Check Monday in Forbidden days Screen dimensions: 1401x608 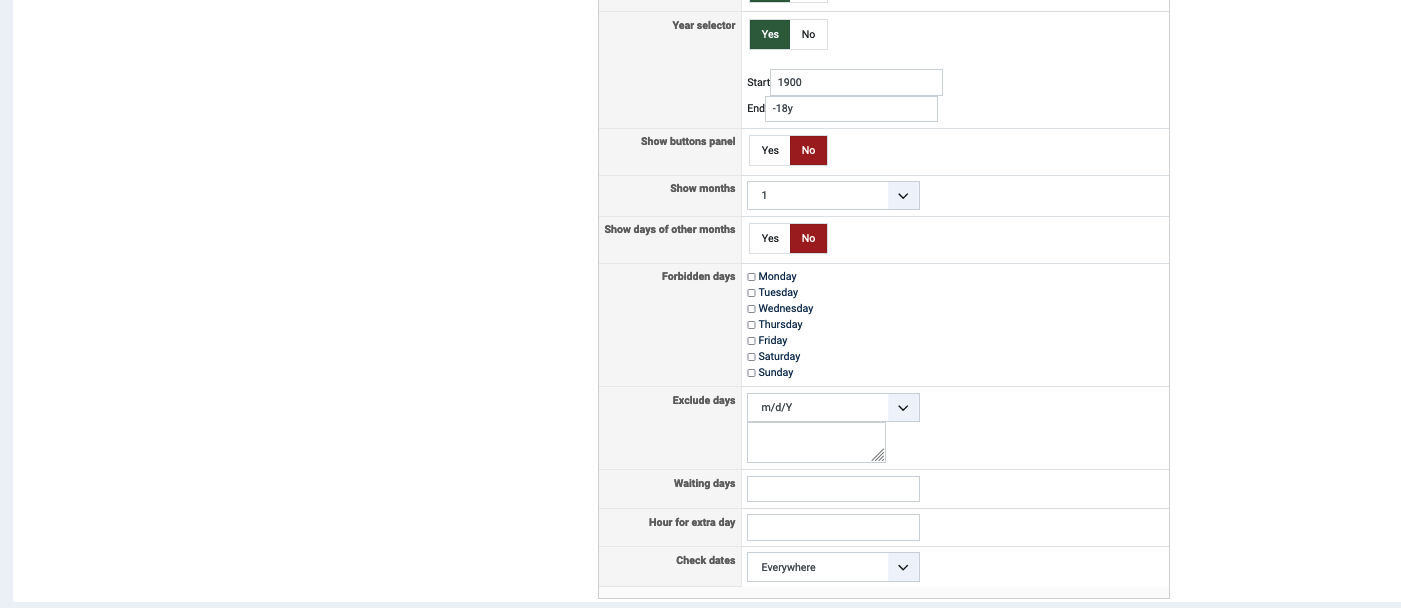752,277
